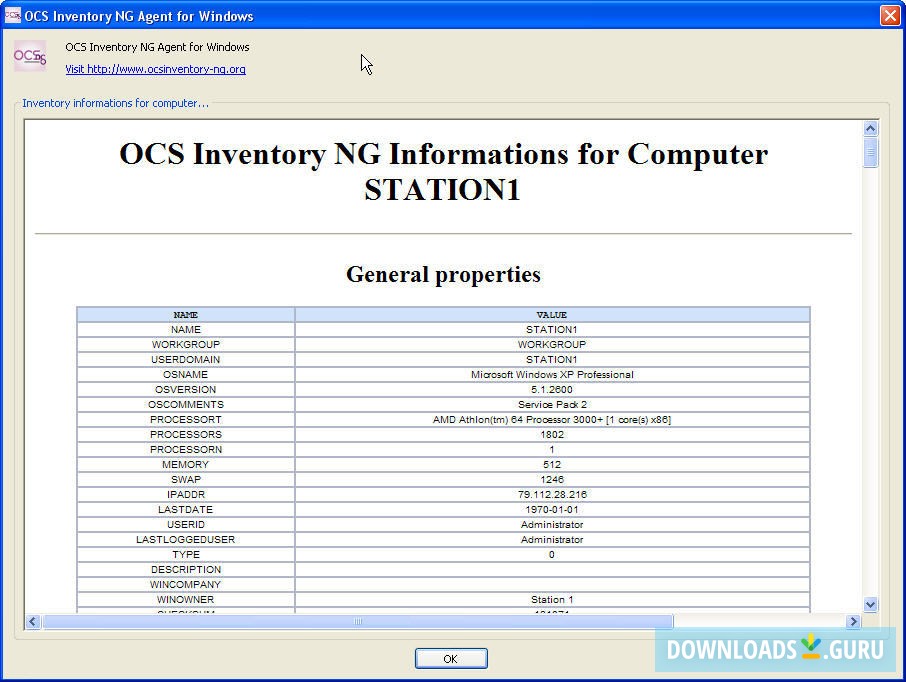Click the OCS NG logo icon
Image resolution: width=906 pixels, height=682 pixels.
click(x=30, y=56)
